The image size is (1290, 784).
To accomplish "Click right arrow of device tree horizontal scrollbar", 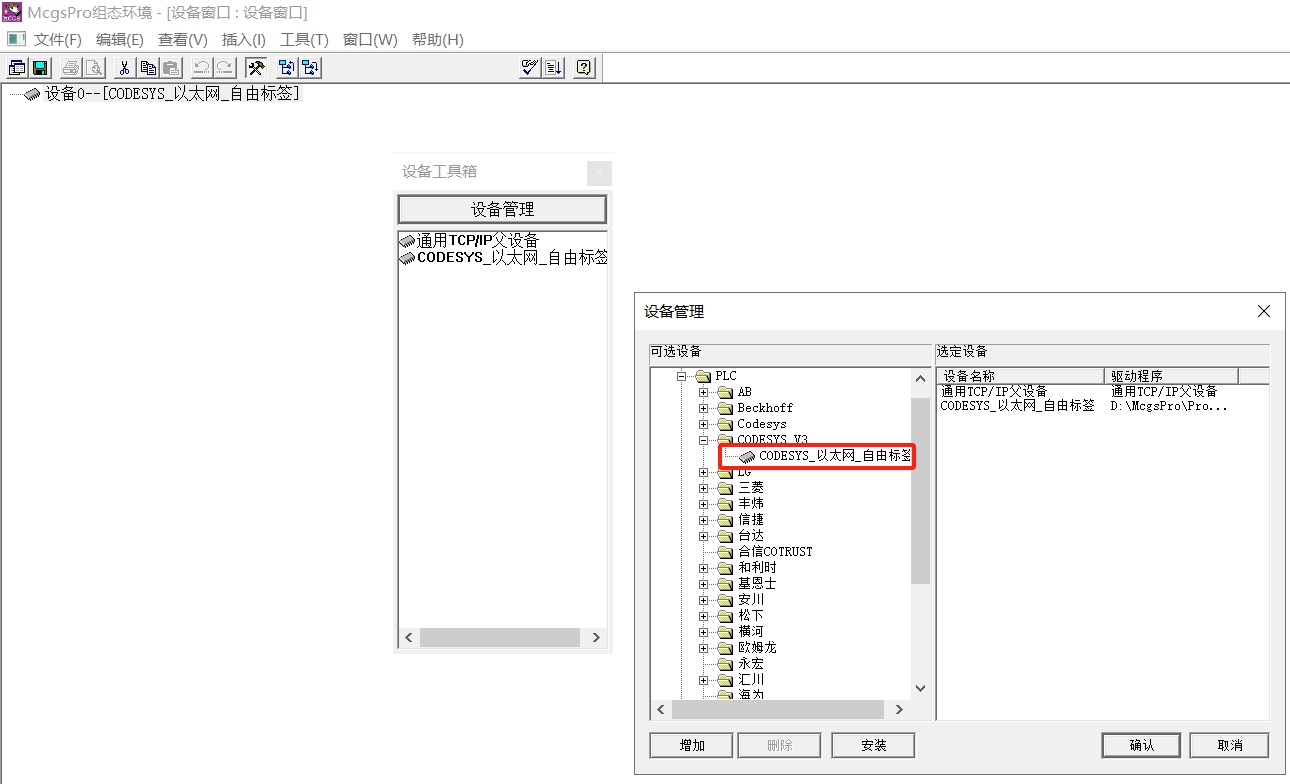I will pyautogui.click(x=898, y=709).
